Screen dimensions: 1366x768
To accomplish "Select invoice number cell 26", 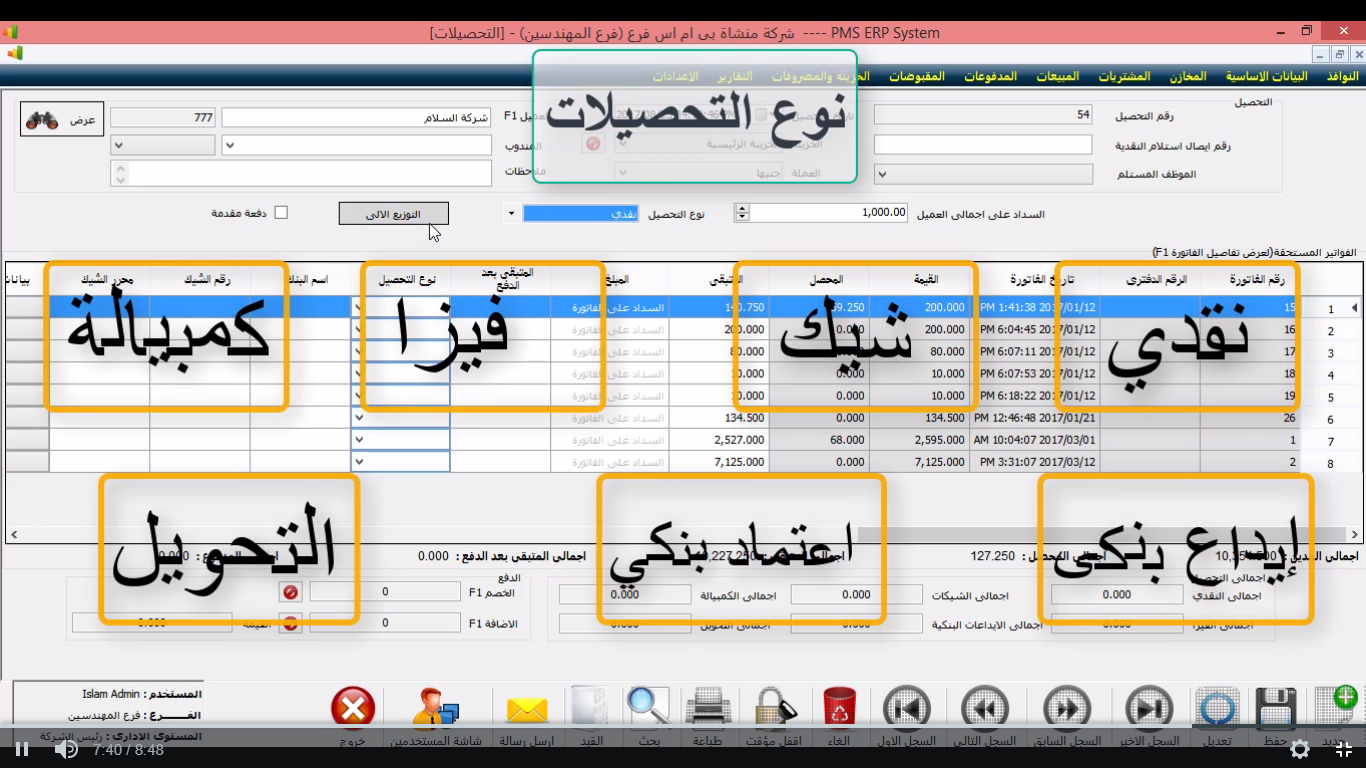I will [x=1250, y=418].
